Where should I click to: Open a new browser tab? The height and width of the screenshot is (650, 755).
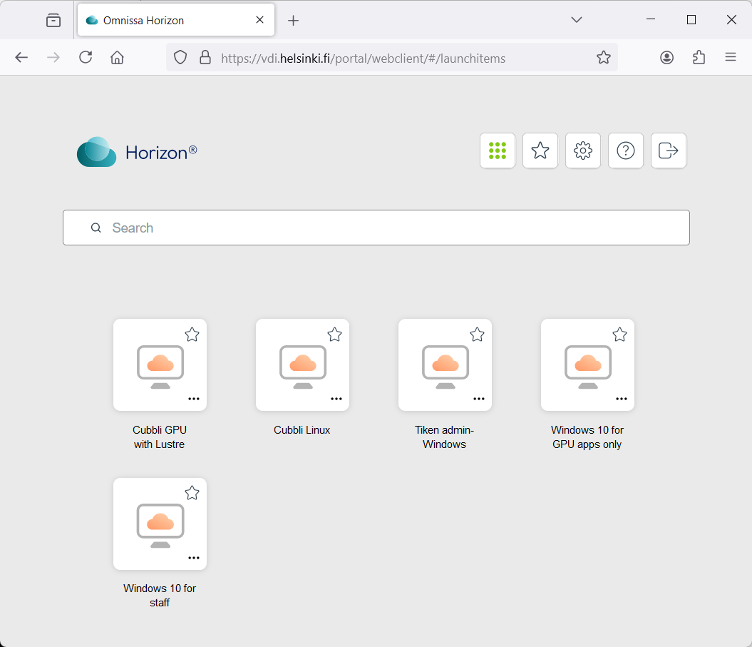tap(294, 21)
